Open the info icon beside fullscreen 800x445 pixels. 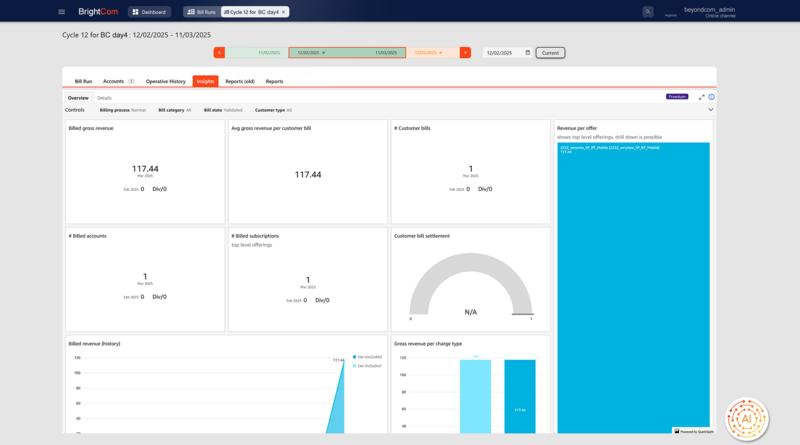[711, 97]
